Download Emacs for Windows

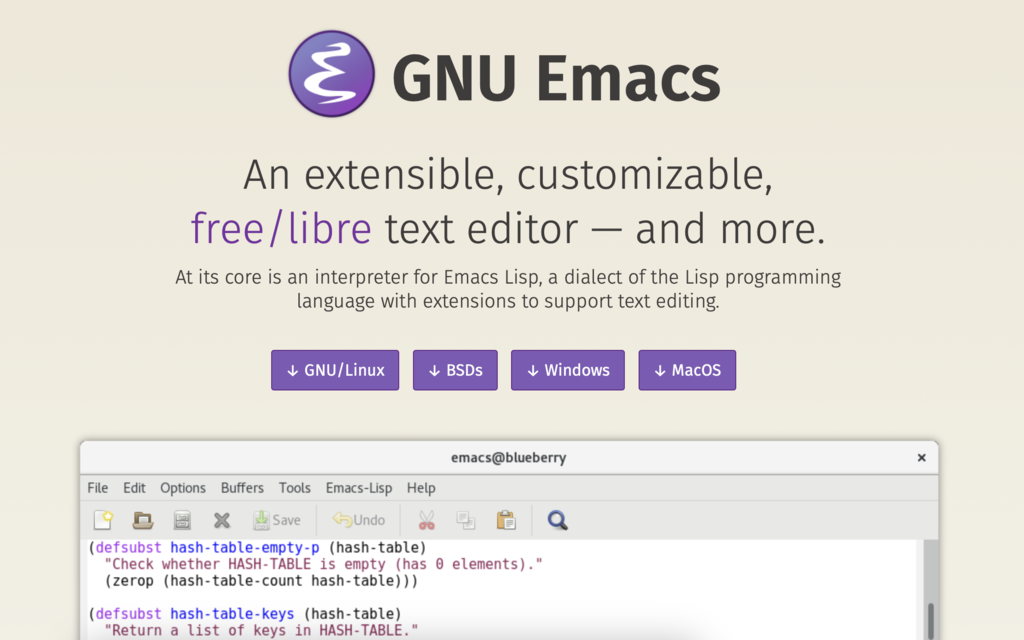click(x=567, y=370)
